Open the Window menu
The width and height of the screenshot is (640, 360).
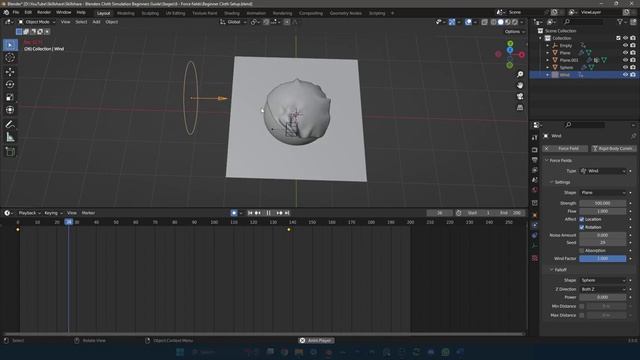click(x=63, y=13)
